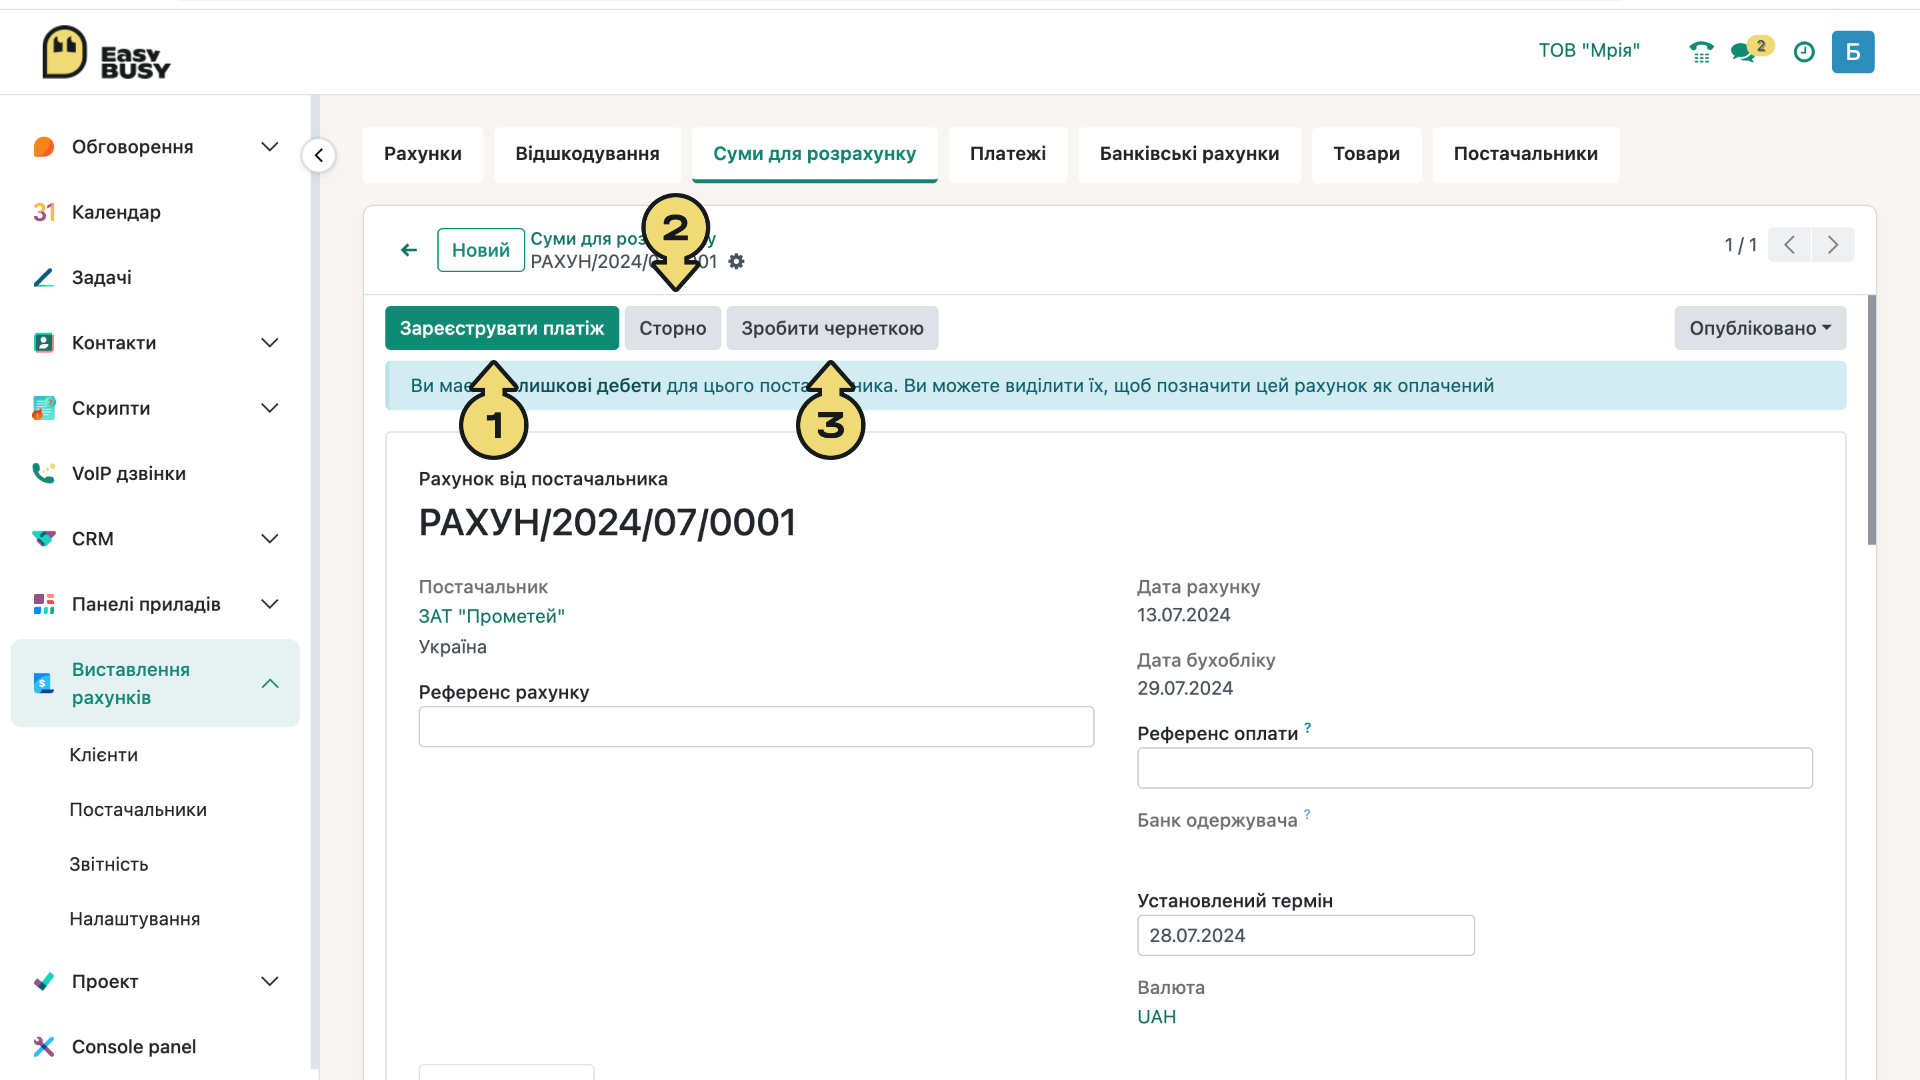
Task: Open the activities clock icon in header
Action: pos(1804,52)
